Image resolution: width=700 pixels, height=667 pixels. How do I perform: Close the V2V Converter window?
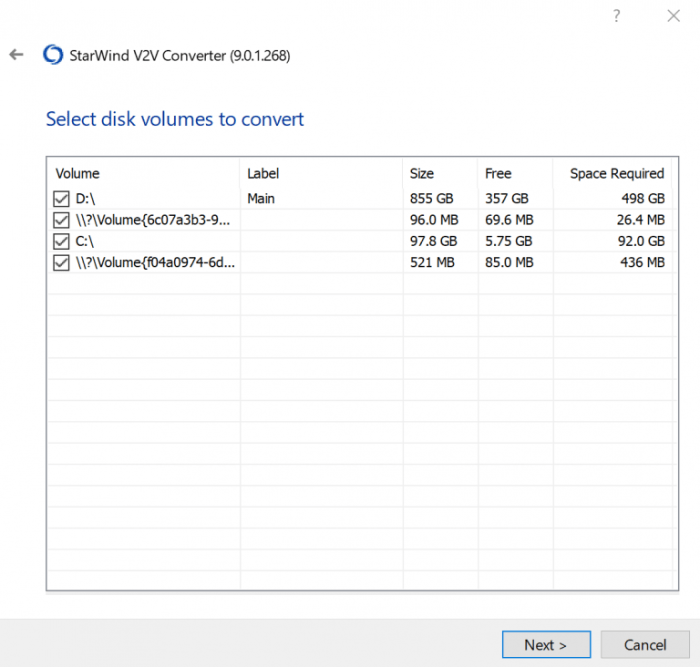click(673, 16)
